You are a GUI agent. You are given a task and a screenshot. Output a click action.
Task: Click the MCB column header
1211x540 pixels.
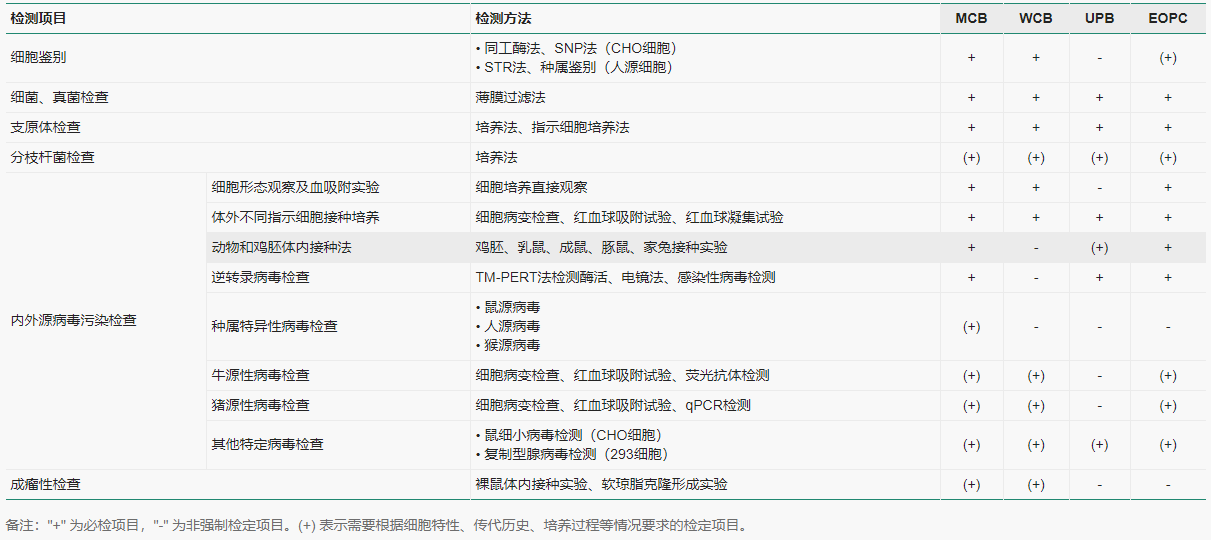(970, 19)
